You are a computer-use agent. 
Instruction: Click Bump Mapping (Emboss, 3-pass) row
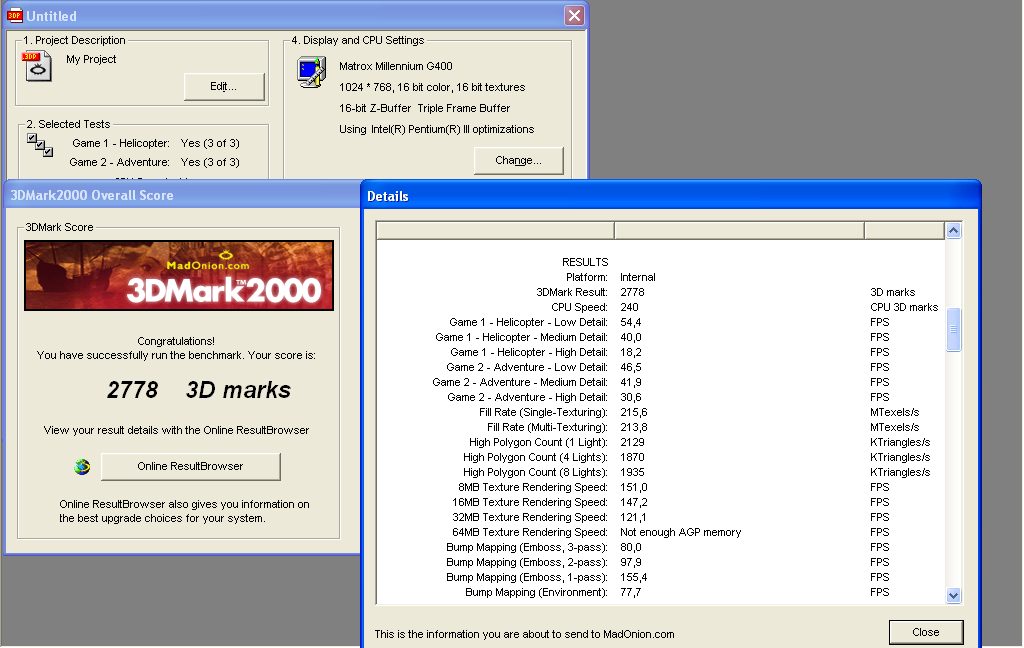tap(661, 547)
